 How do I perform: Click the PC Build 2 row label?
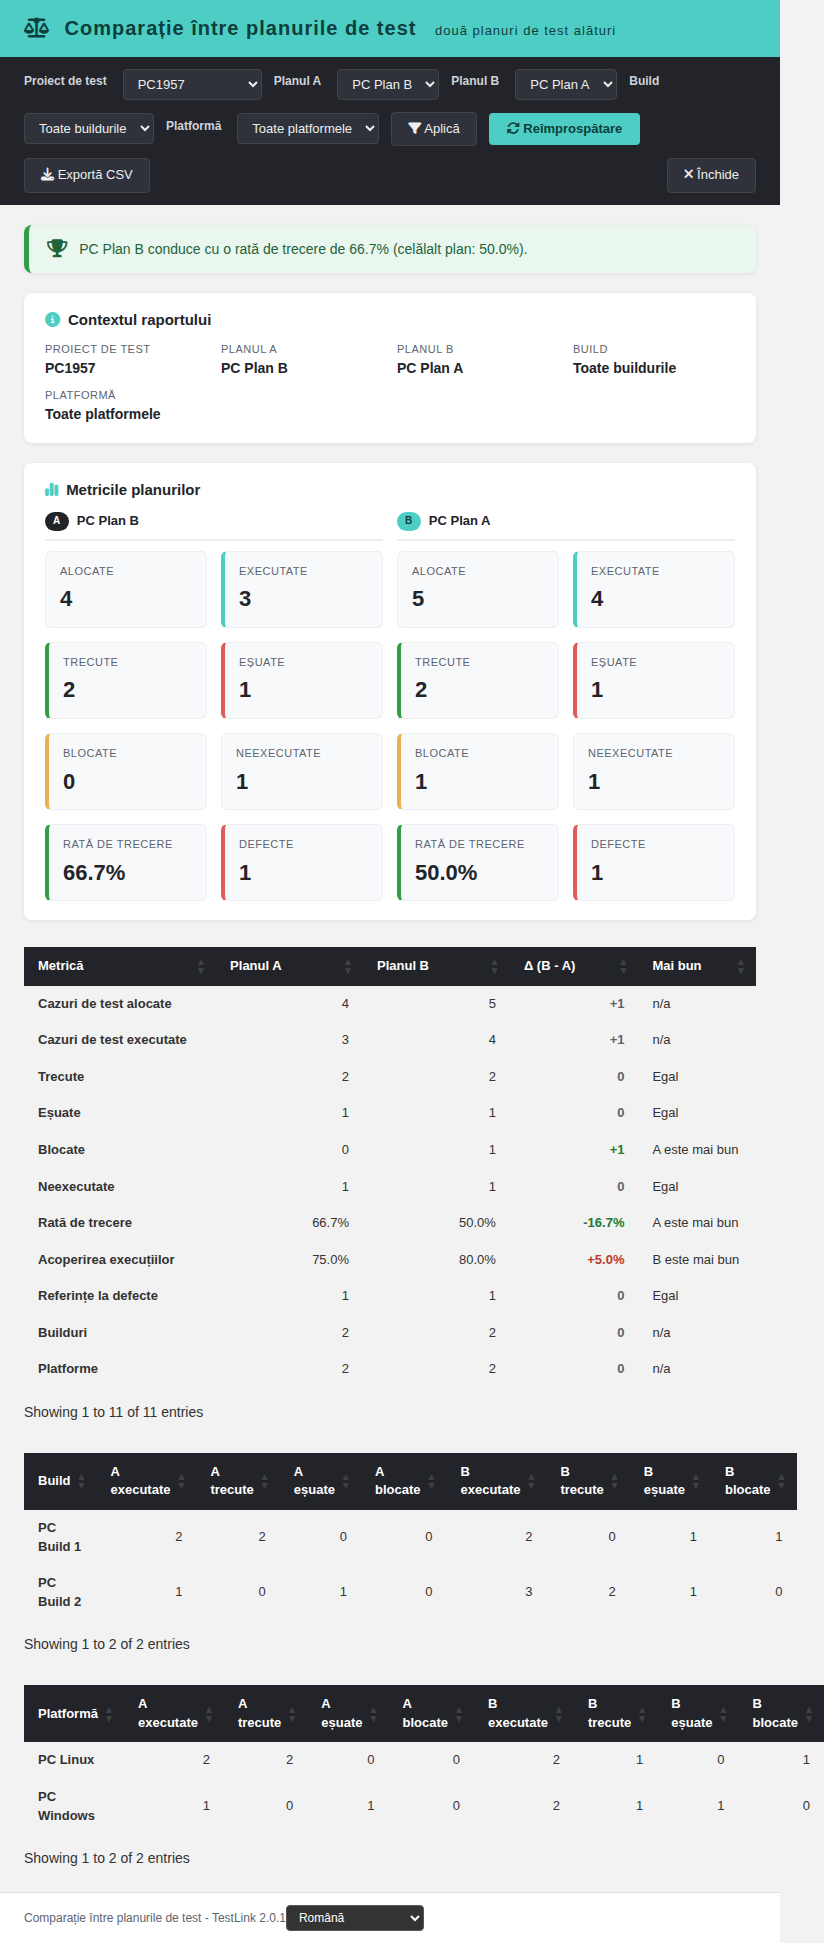click(60, 1592)
